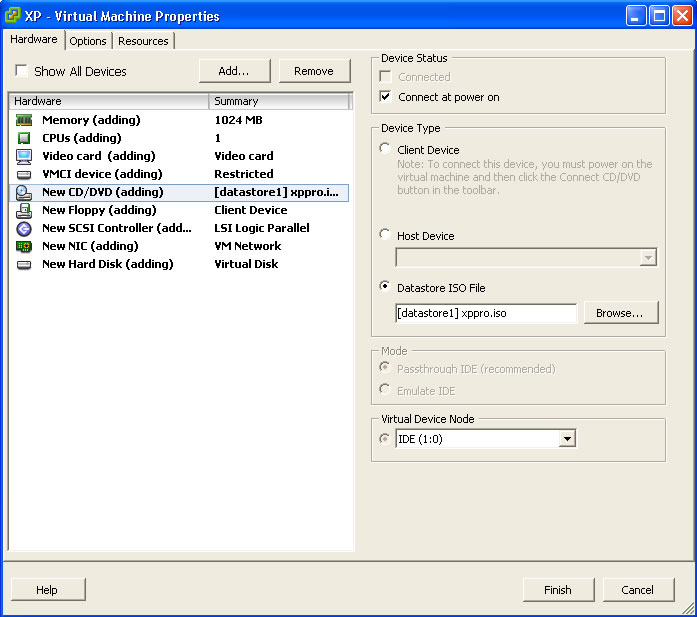Screen dimensions: 697x617
Task: Select the CPUs (adding) row
Action: click(179, 138)
